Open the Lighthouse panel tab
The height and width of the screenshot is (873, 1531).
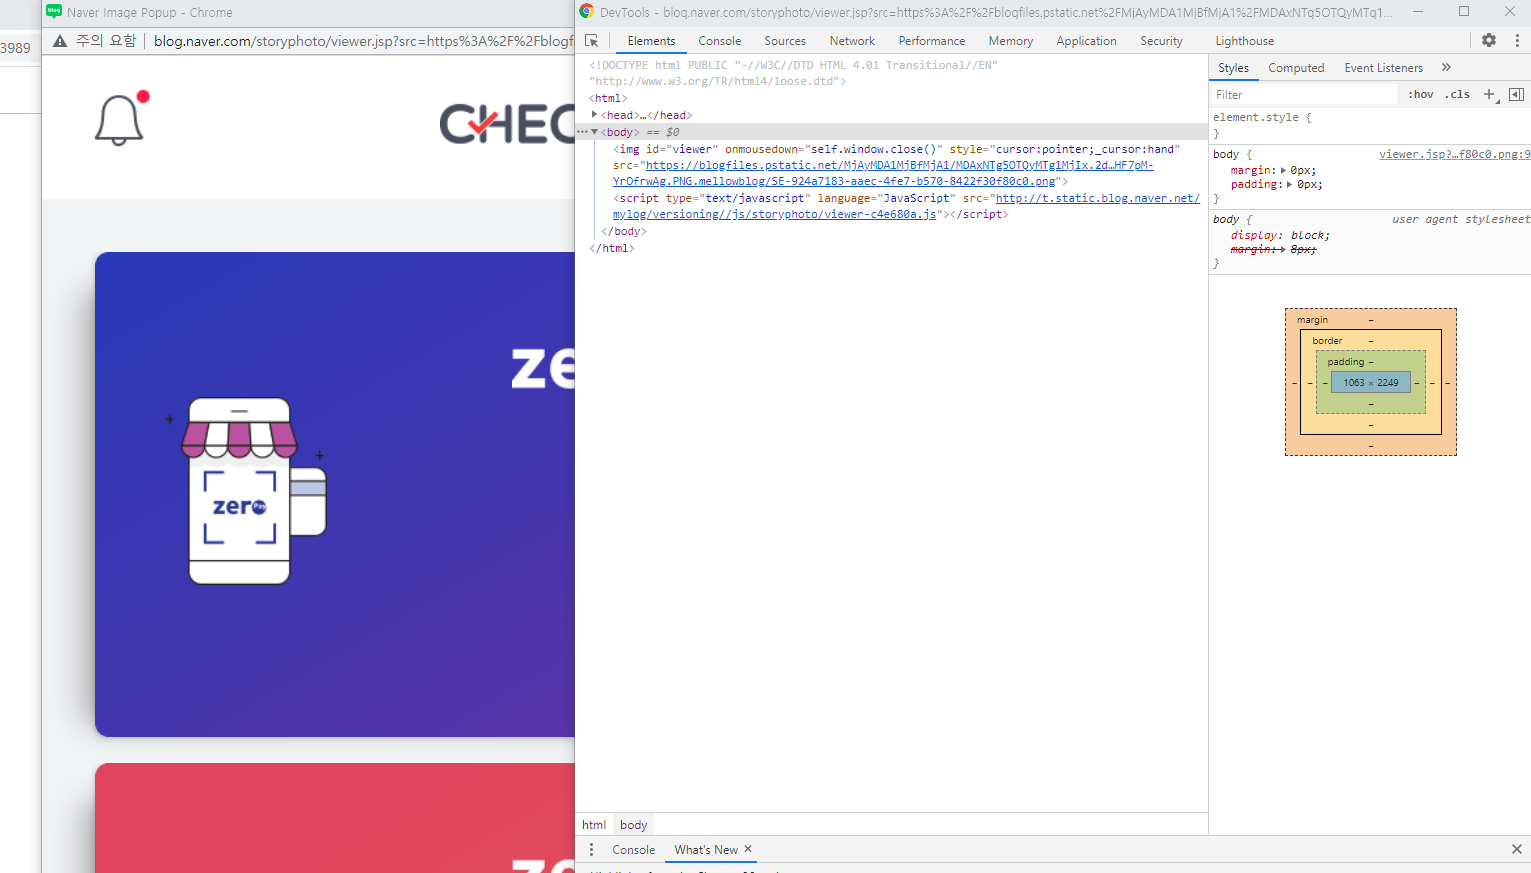click(1244, 41)
